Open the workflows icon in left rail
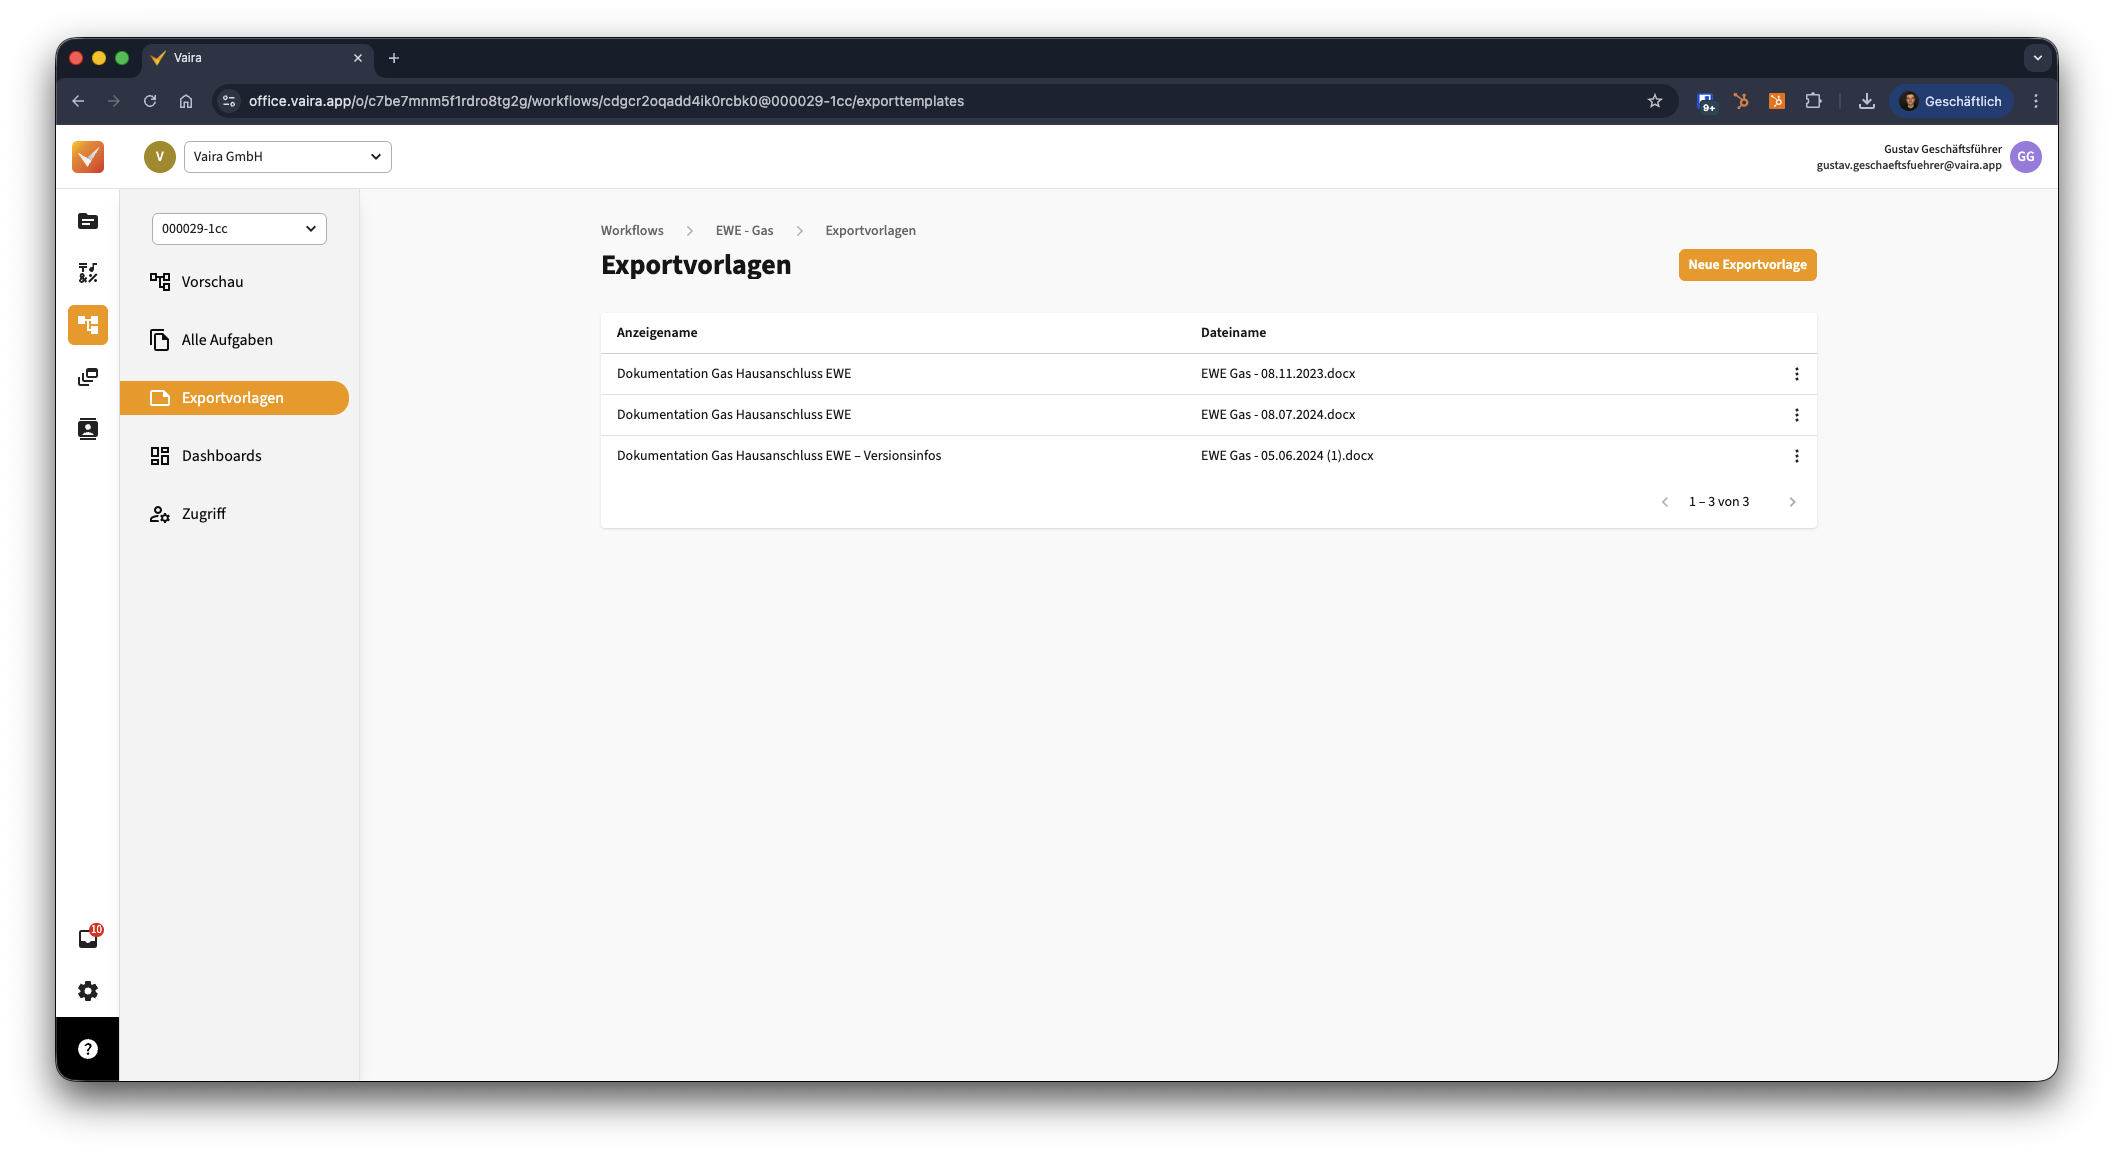Screen dimensions: 2114x1155 (88, 325)
